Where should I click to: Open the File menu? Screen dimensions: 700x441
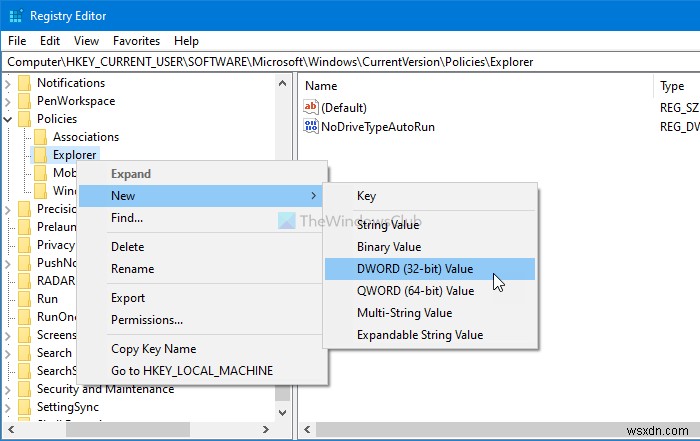pos(17,41)
